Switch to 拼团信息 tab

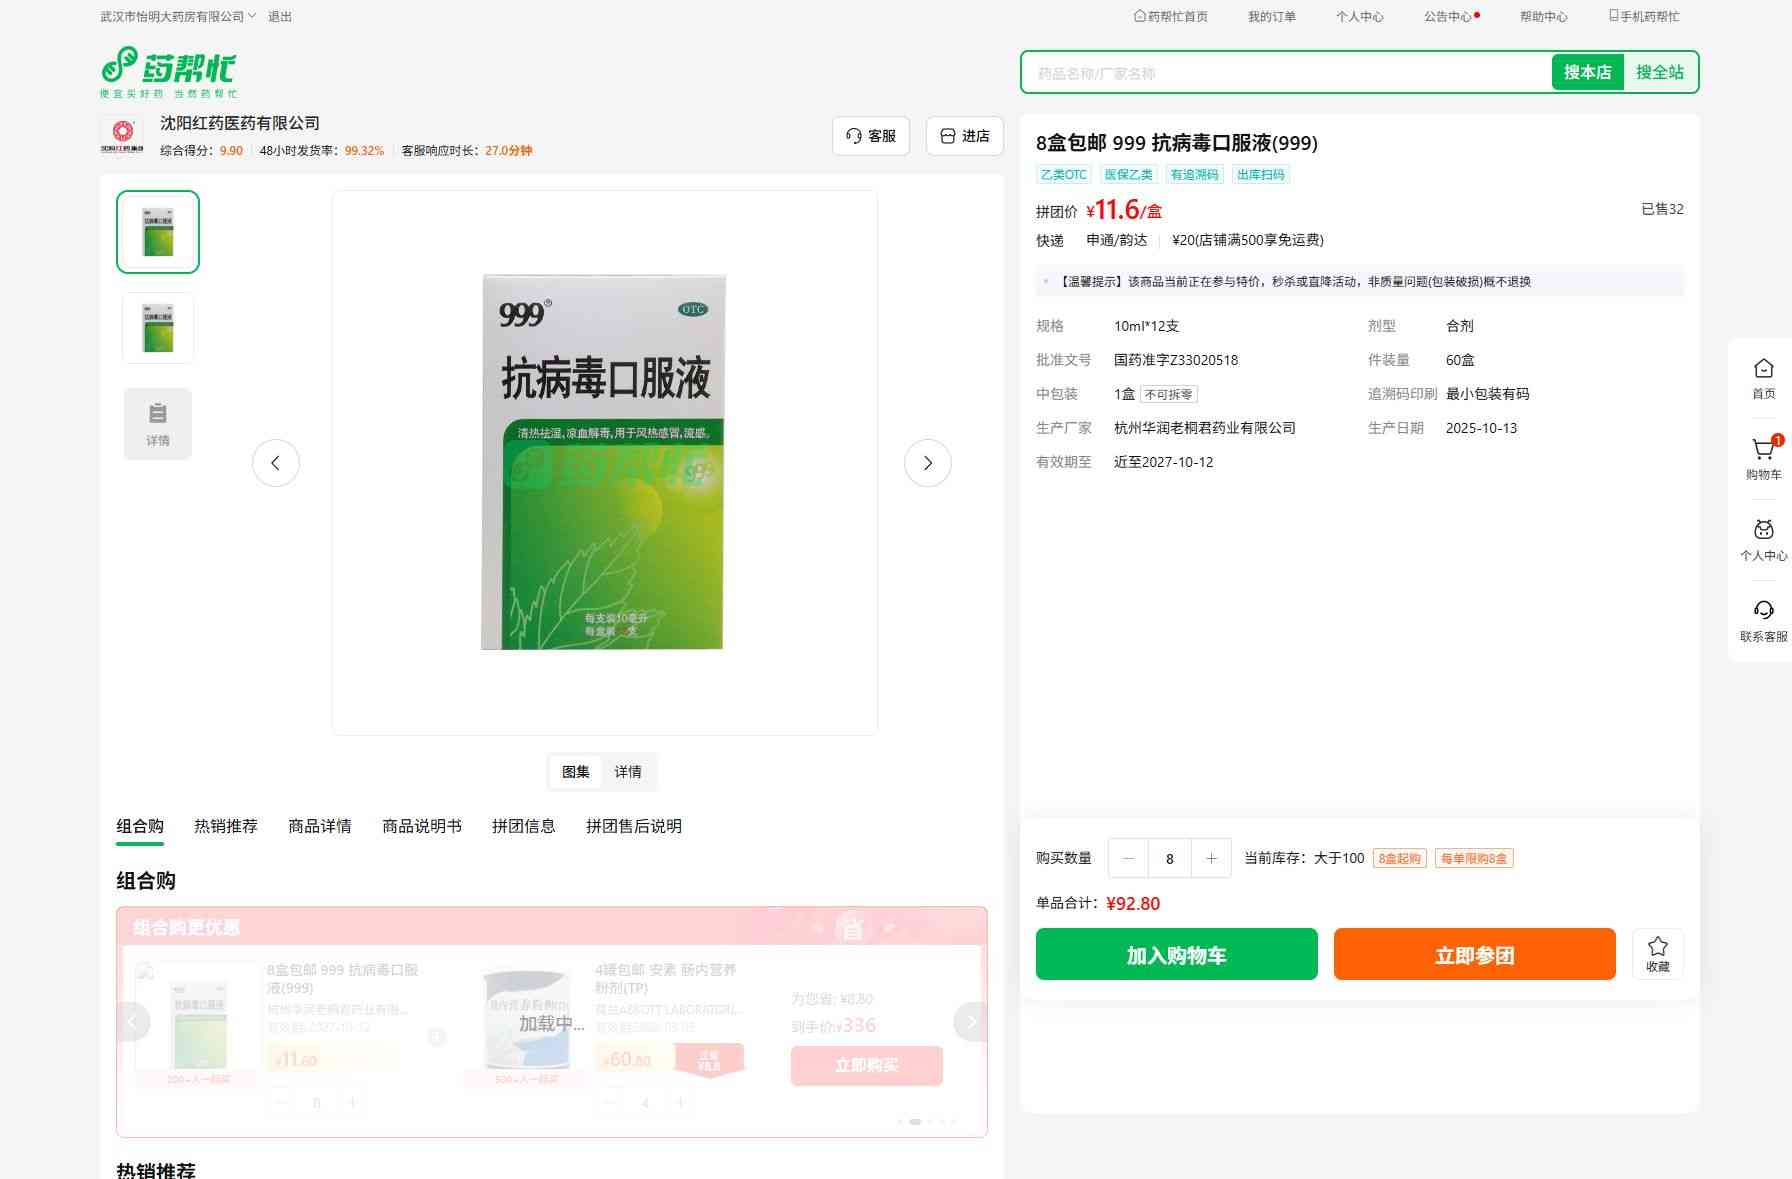pyautogui.click(x=523, y=826)
